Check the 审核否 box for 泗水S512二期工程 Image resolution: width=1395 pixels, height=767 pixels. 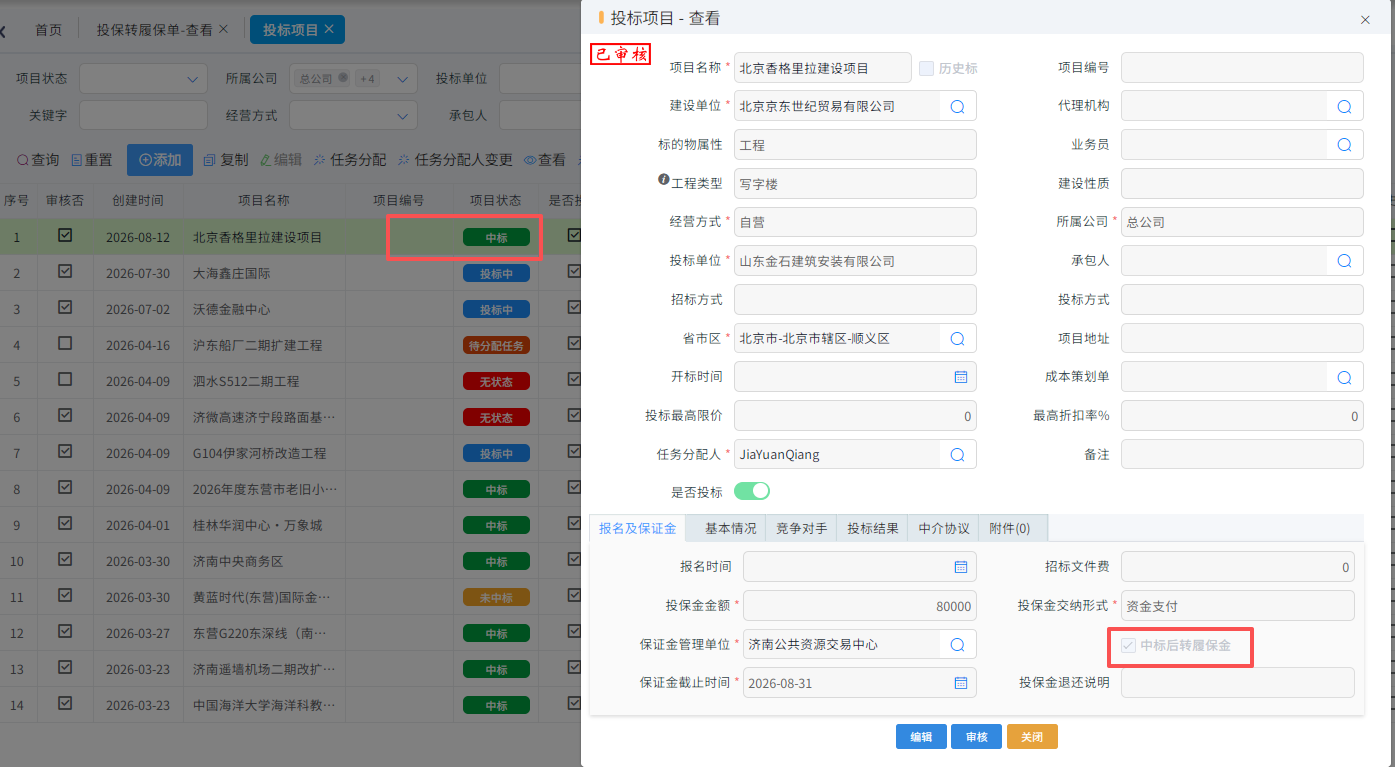[x=65, y=380]
